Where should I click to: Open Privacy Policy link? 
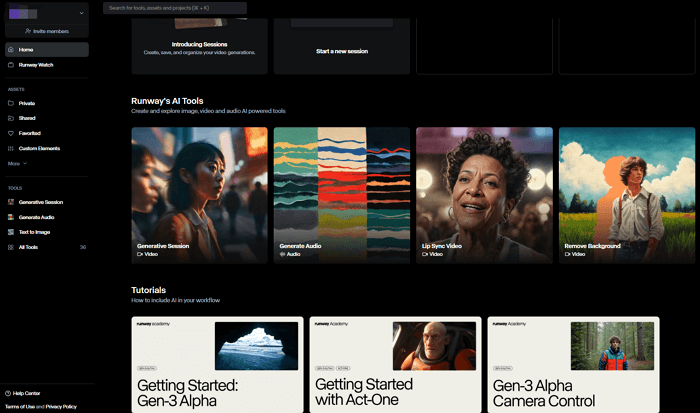point(61,407)
